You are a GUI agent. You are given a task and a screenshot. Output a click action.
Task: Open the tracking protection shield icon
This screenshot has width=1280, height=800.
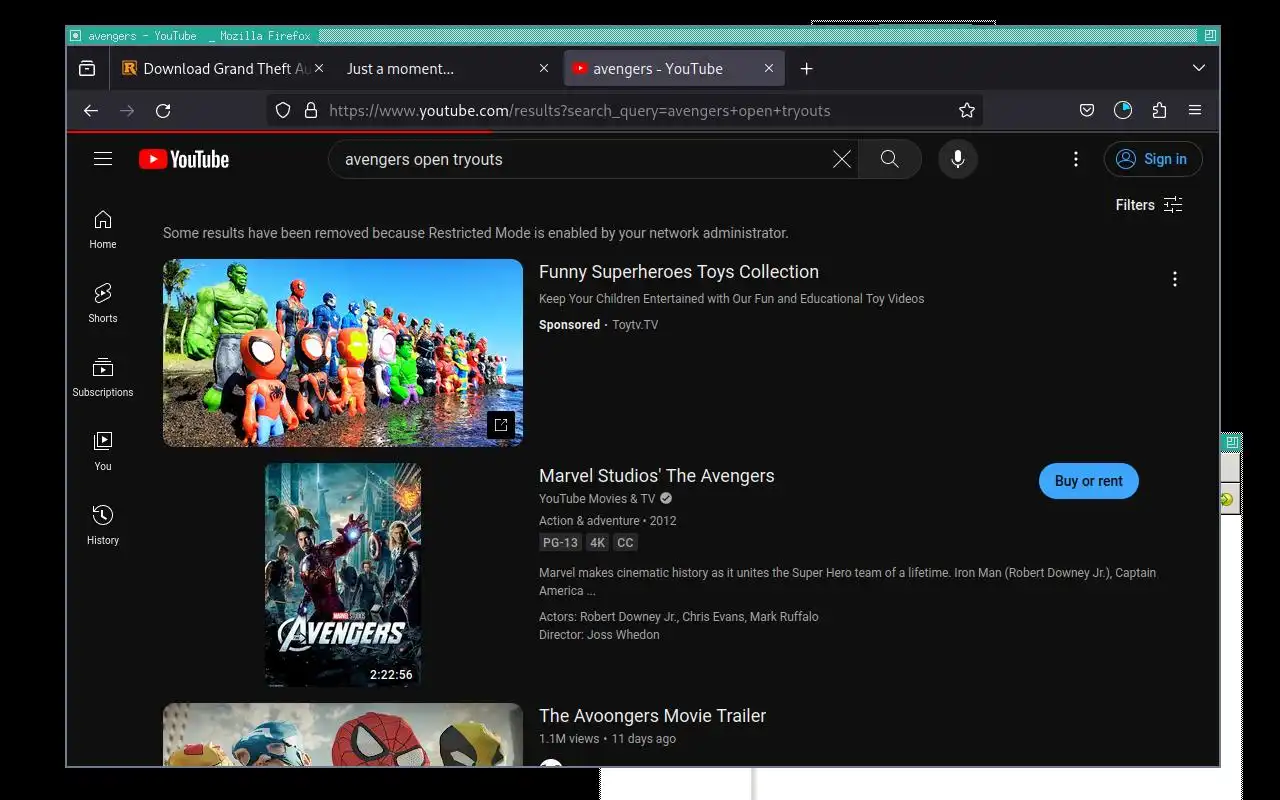tap(283, 111)
